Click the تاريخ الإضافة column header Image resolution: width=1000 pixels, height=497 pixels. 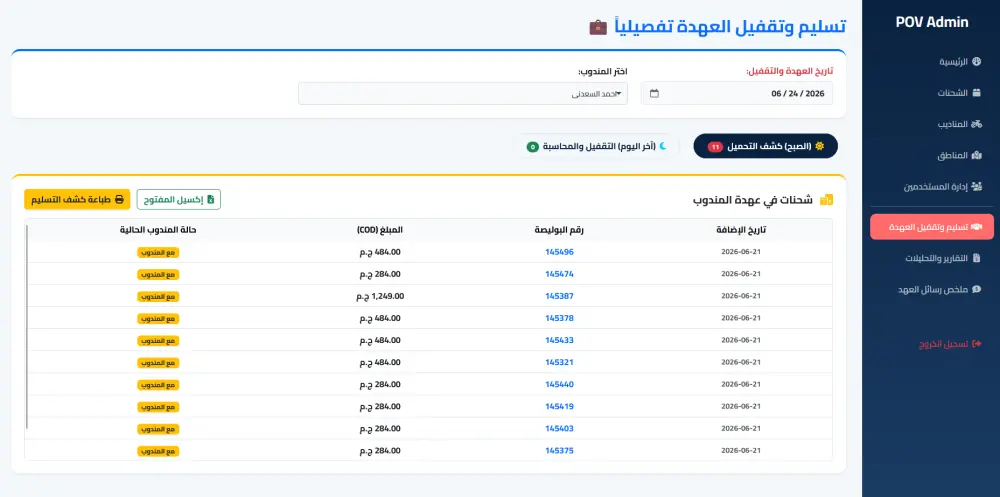pos(741,230)
